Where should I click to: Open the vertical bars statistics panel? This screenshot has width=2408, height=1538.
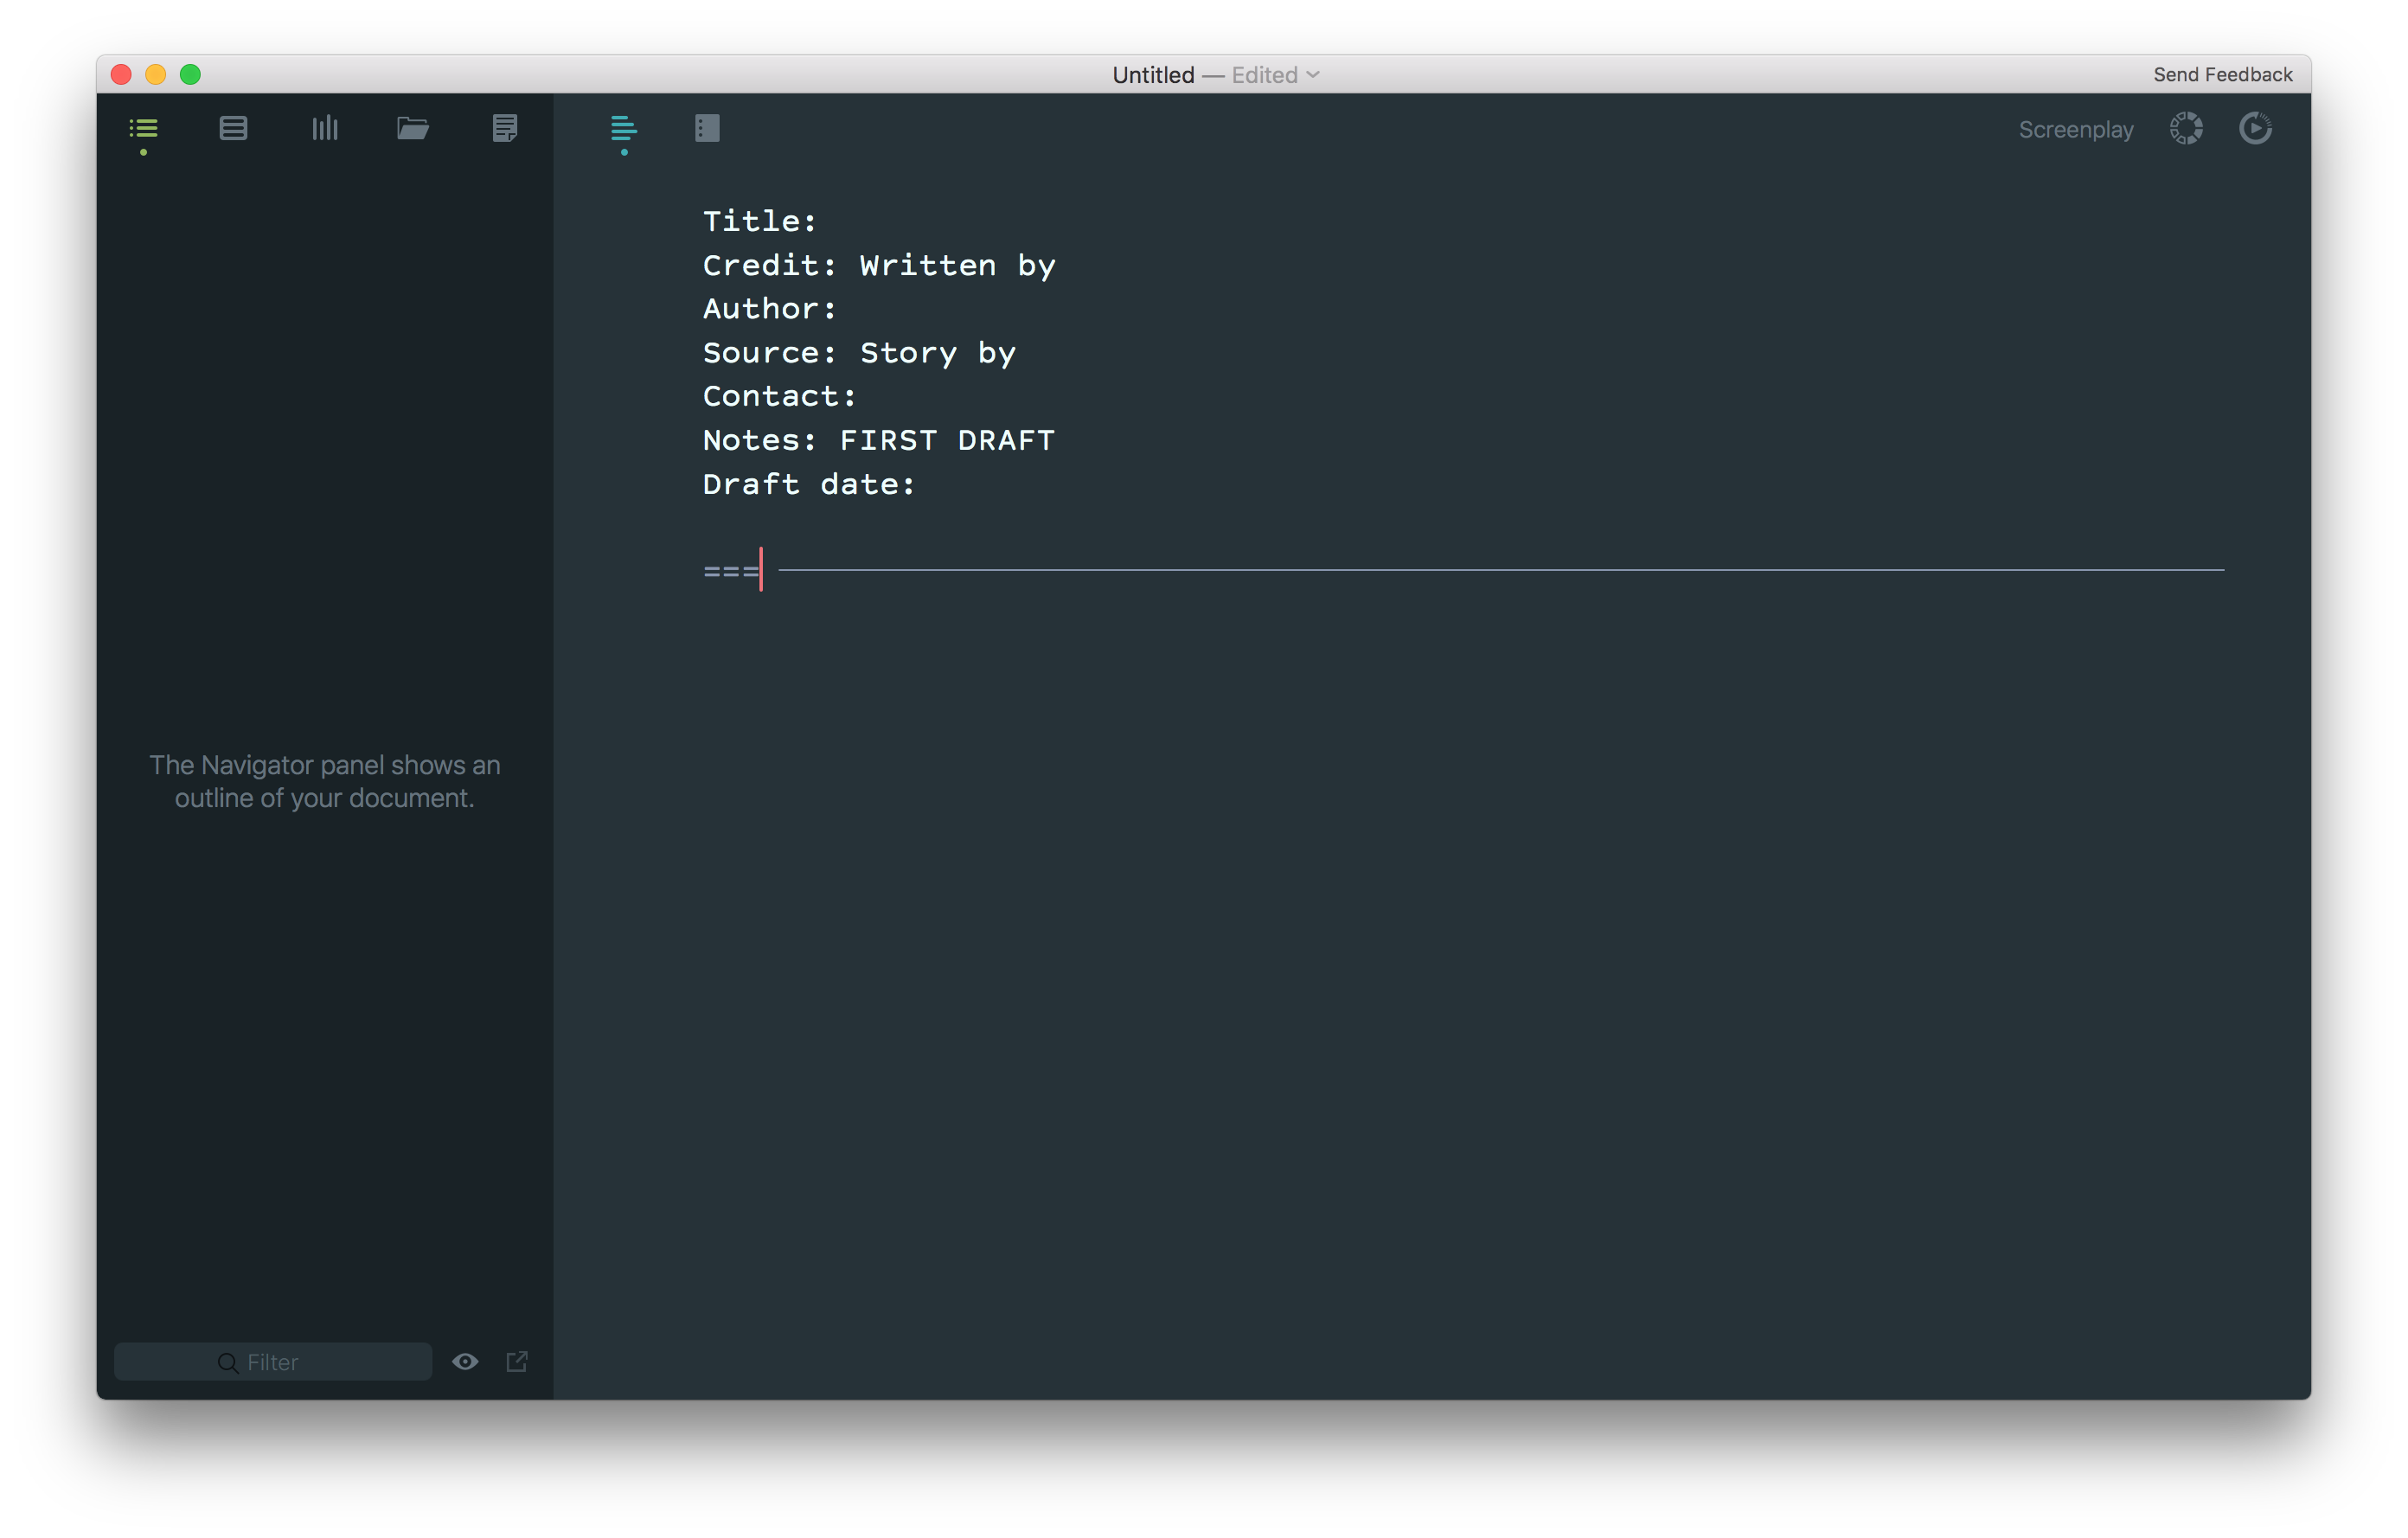coord(324,129)
